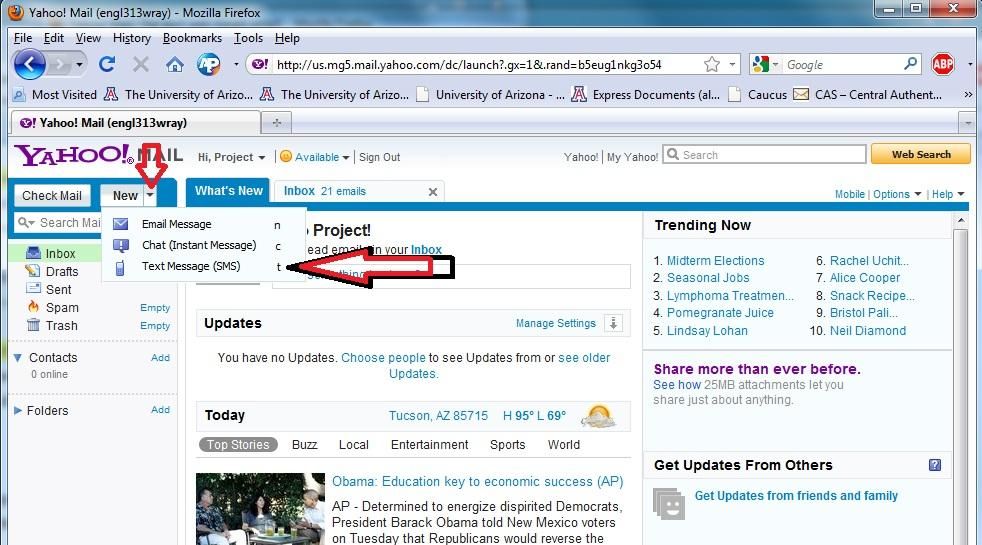This screenshot has width=982, height=545.
Task: Switch to the What's New tab
Action: tap(229, 190)
